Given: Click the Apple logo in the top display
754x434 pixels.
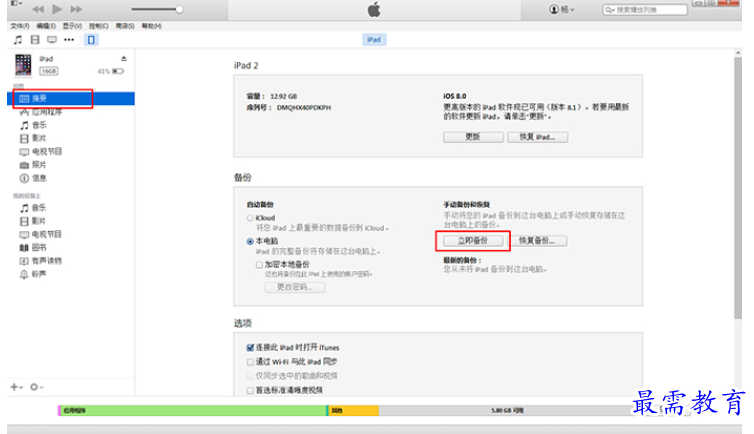Looking at the screenshot, I should click(x=374, y=9).
